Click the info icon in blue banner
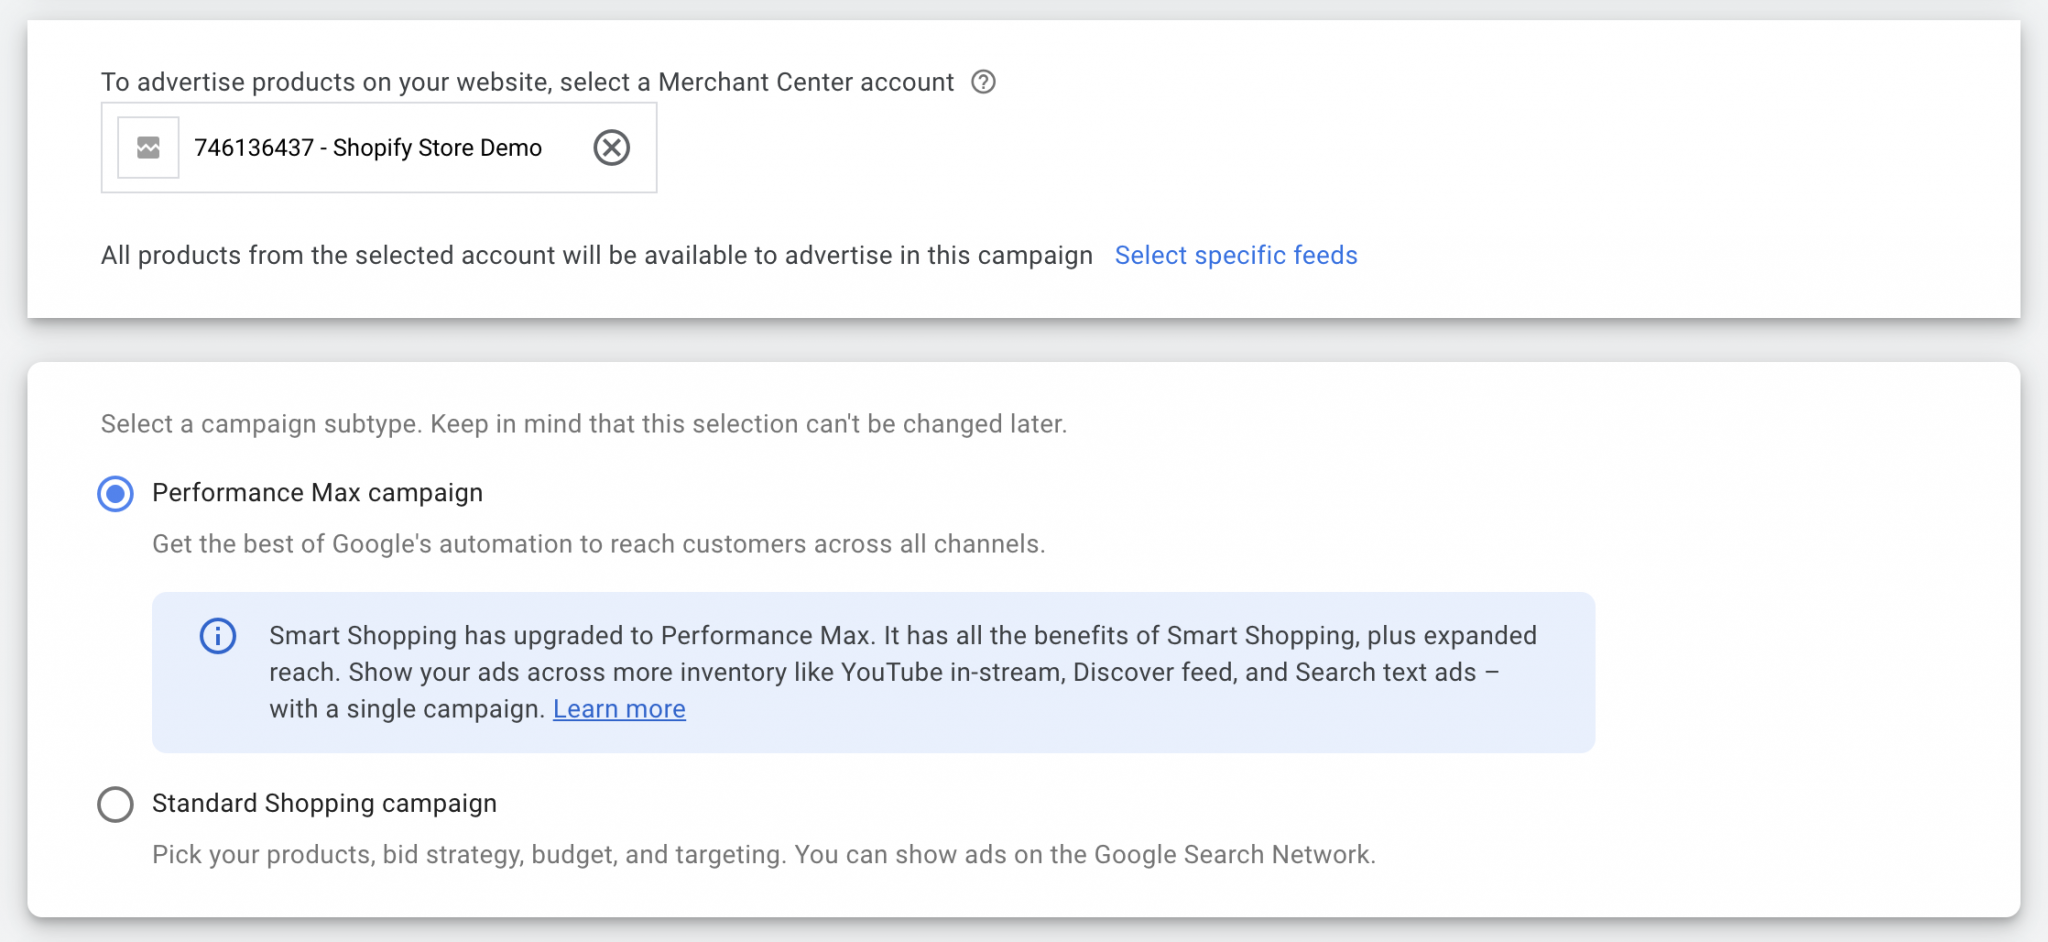Image resolution: width=2048 pixels, height=942 pixels. click(218, 636)
